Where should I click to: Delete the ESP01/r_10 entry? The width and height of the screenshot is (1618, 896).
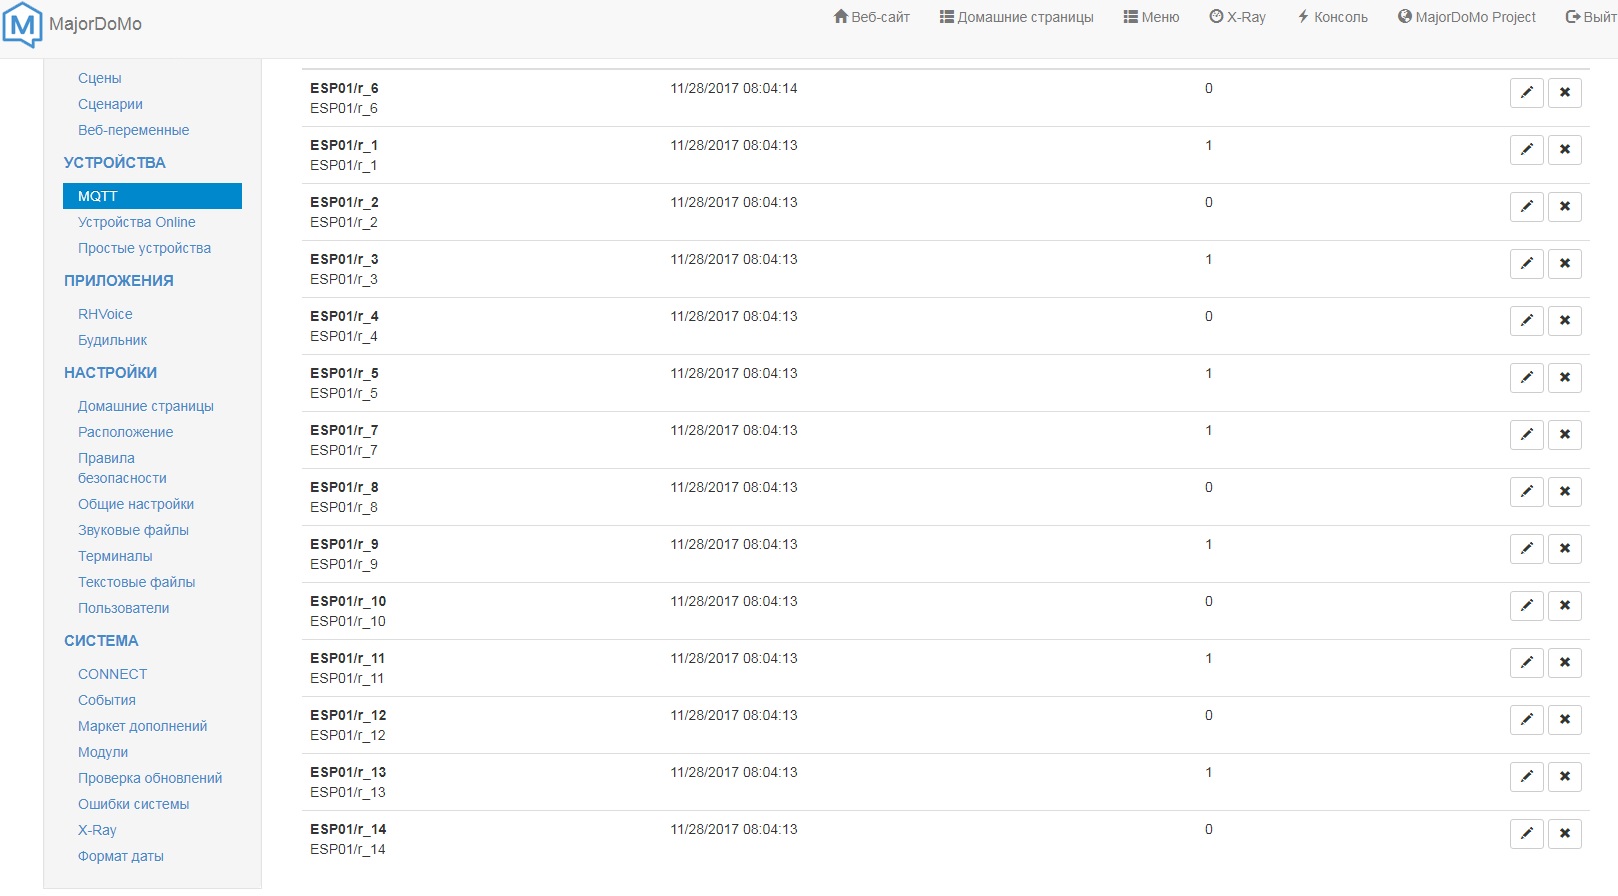coord(1564,606)
